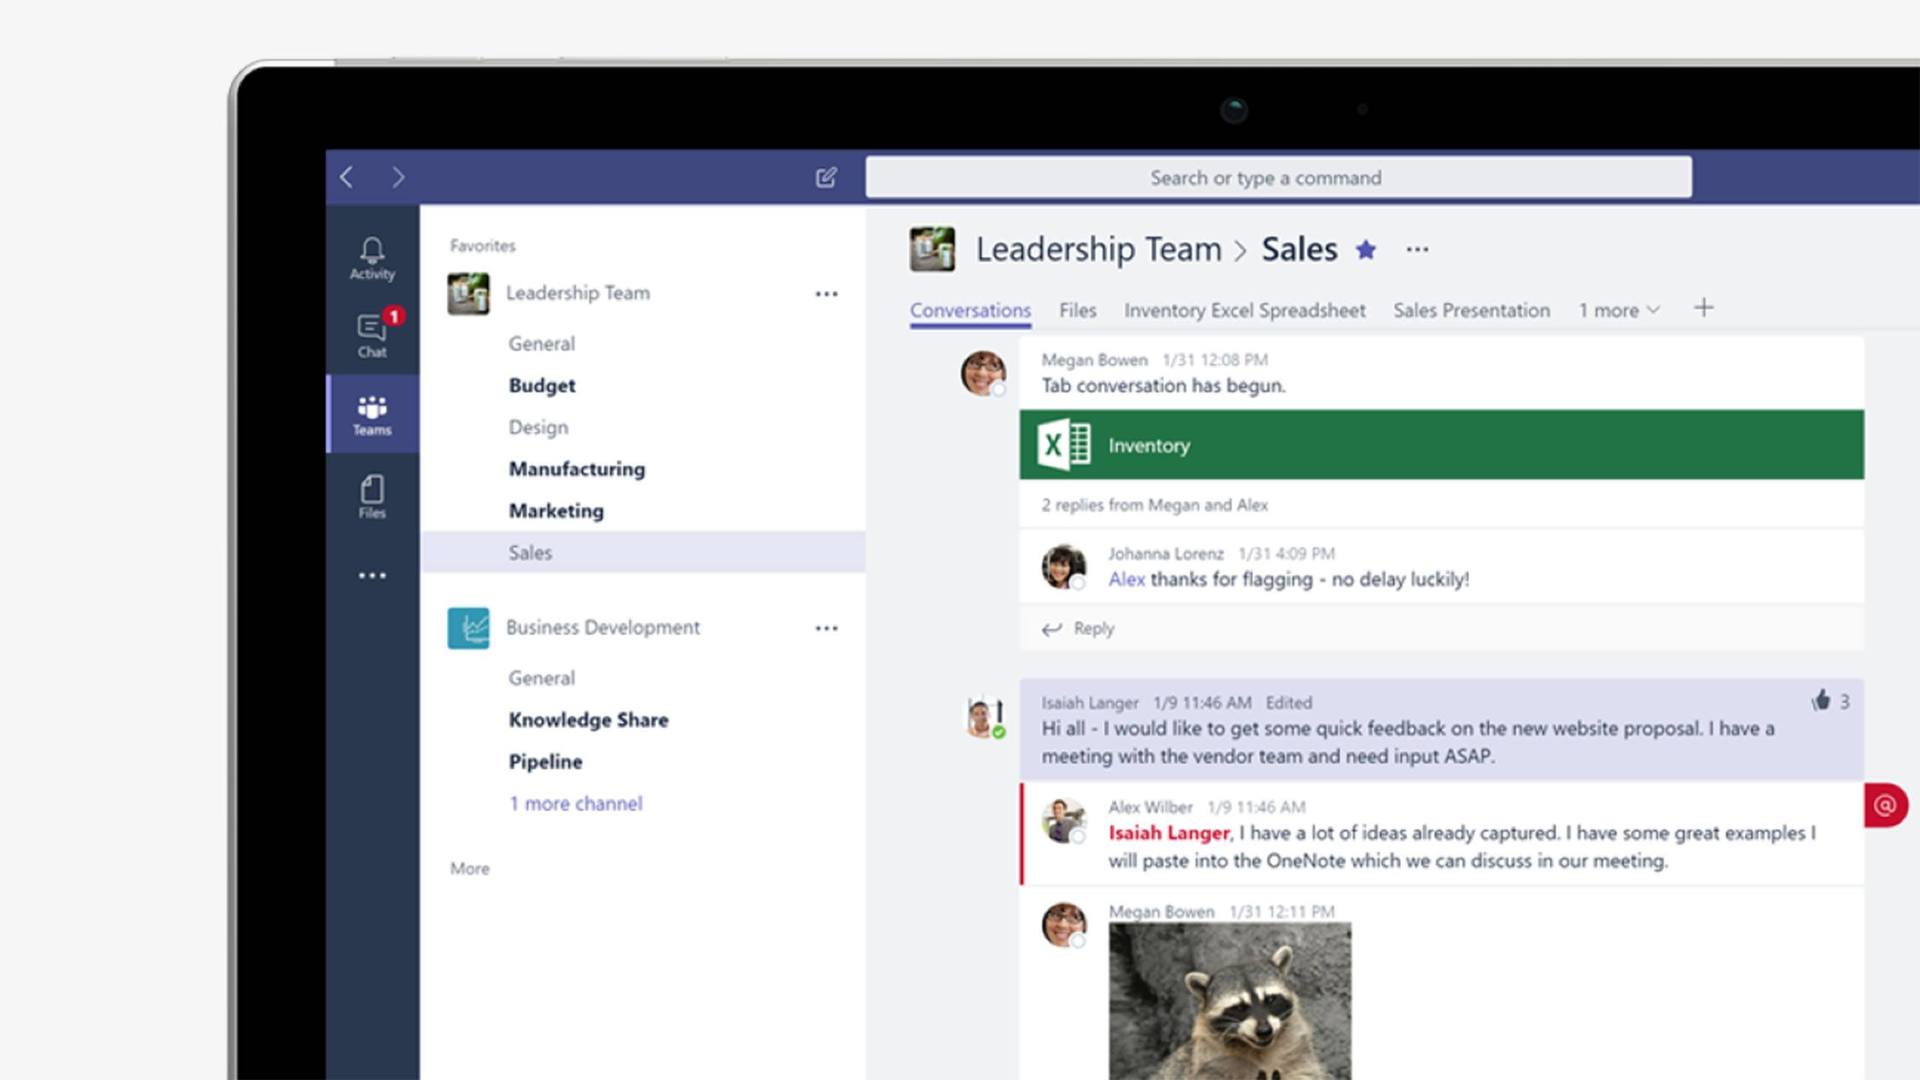Open the Files sidebar icon
The image size is (1920, 1080).
tap(372, 496)
